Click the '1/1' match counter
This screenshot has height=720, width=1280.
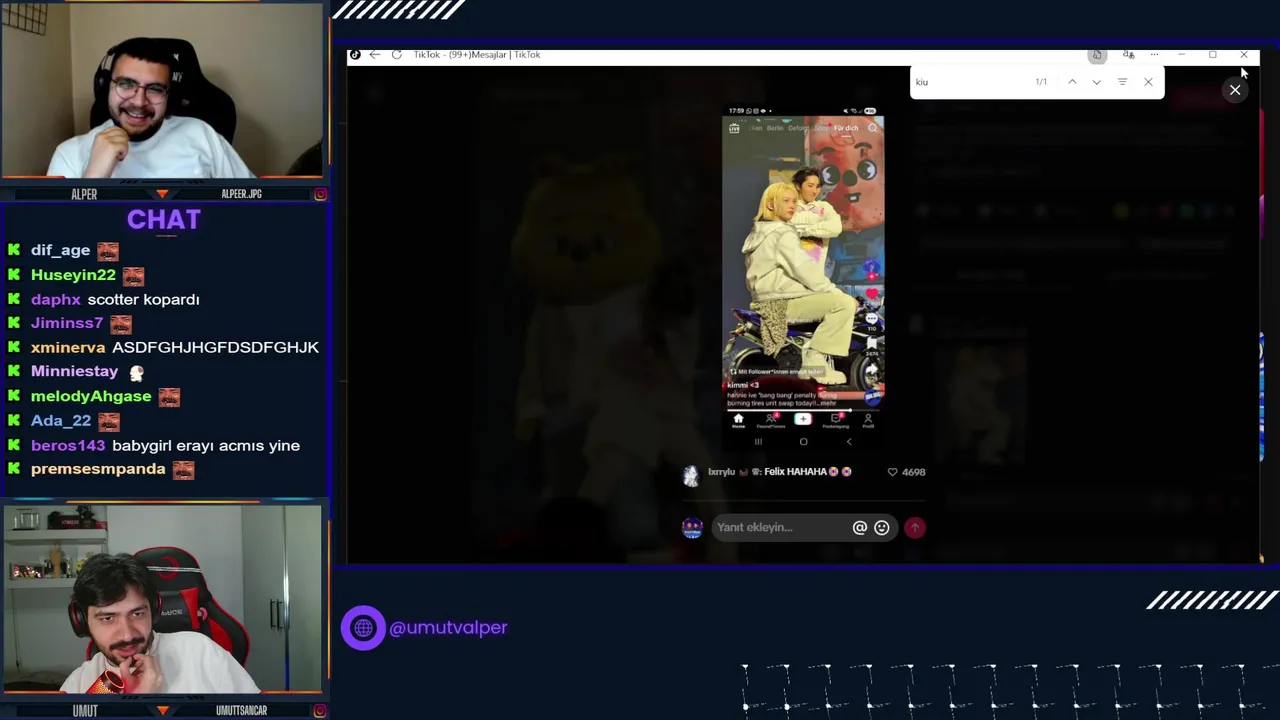[x=1041, y=82]
